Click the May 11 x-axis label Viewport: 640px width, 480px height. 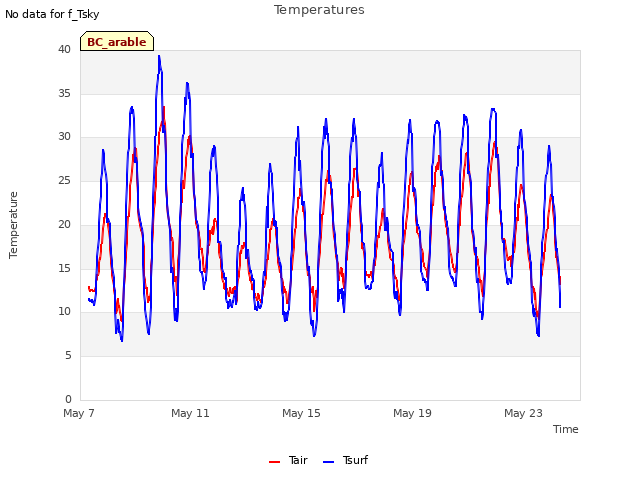pyautogui.click(x=190, y=413)
